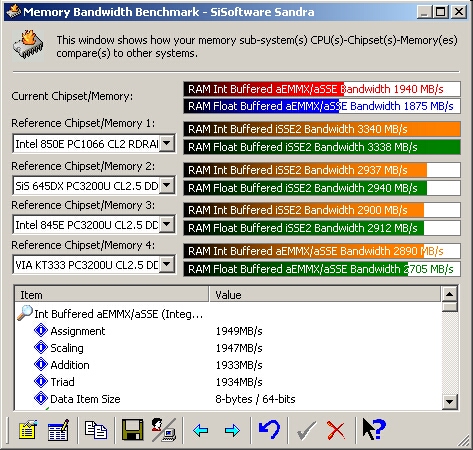Click the Value column header
Screen dimensions: 473x450
325,295
